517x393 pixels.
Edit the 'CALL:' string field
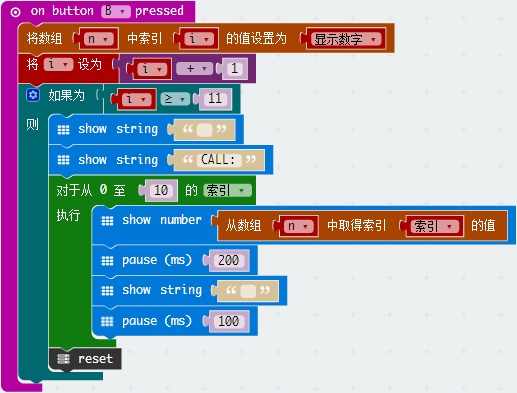pyautogui.click(x=219, y=160)
